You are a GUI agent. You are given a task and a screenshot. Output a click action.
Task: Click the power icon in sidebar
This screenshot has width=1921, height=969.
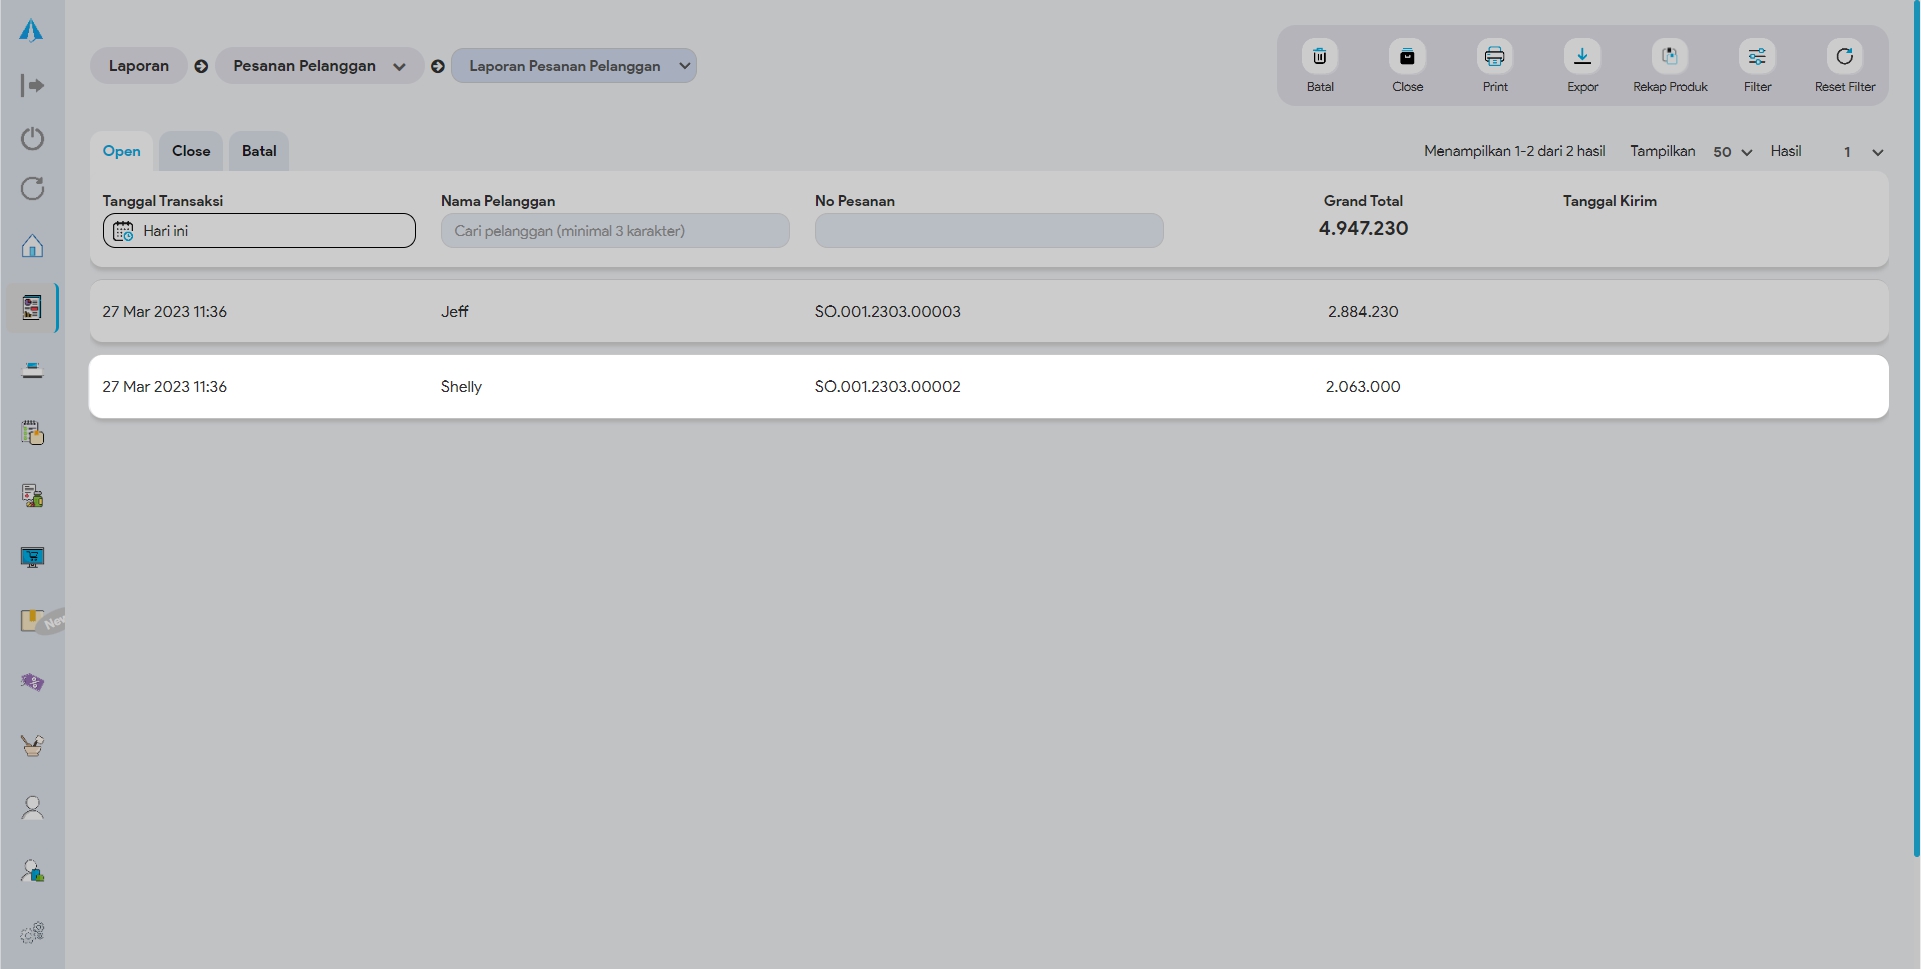coord(32,138)
